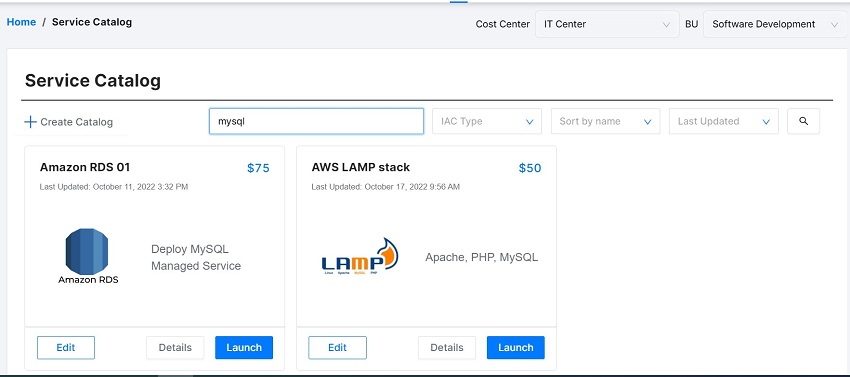Open the Cost Center IT Center dropdown

pyautogui.click(x=607, y=24)
